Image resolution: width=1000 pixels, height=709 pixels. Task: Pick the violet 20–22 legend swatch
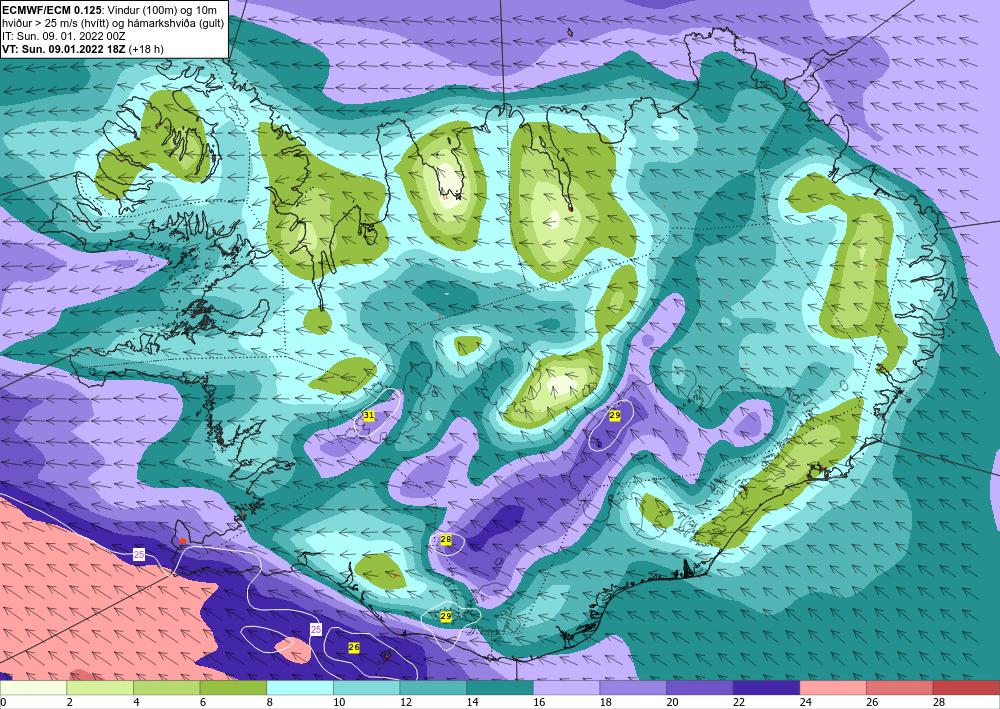pos(700,688)
